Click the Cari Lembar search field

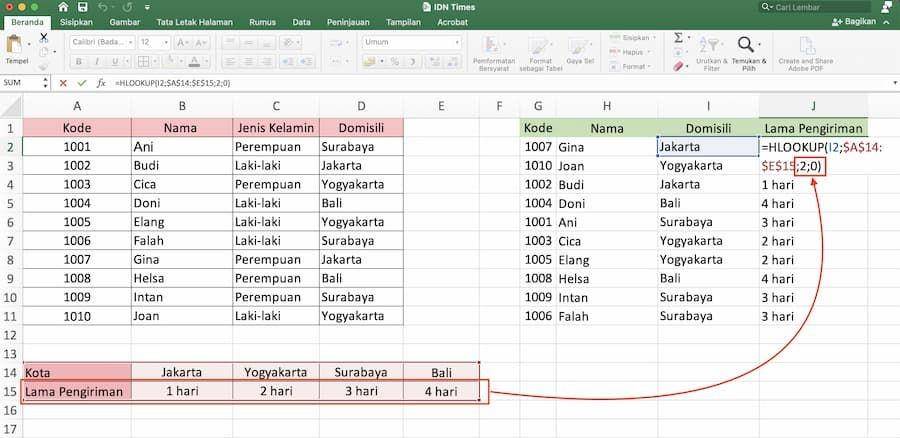pyautogui.click(x=815, y=7)
